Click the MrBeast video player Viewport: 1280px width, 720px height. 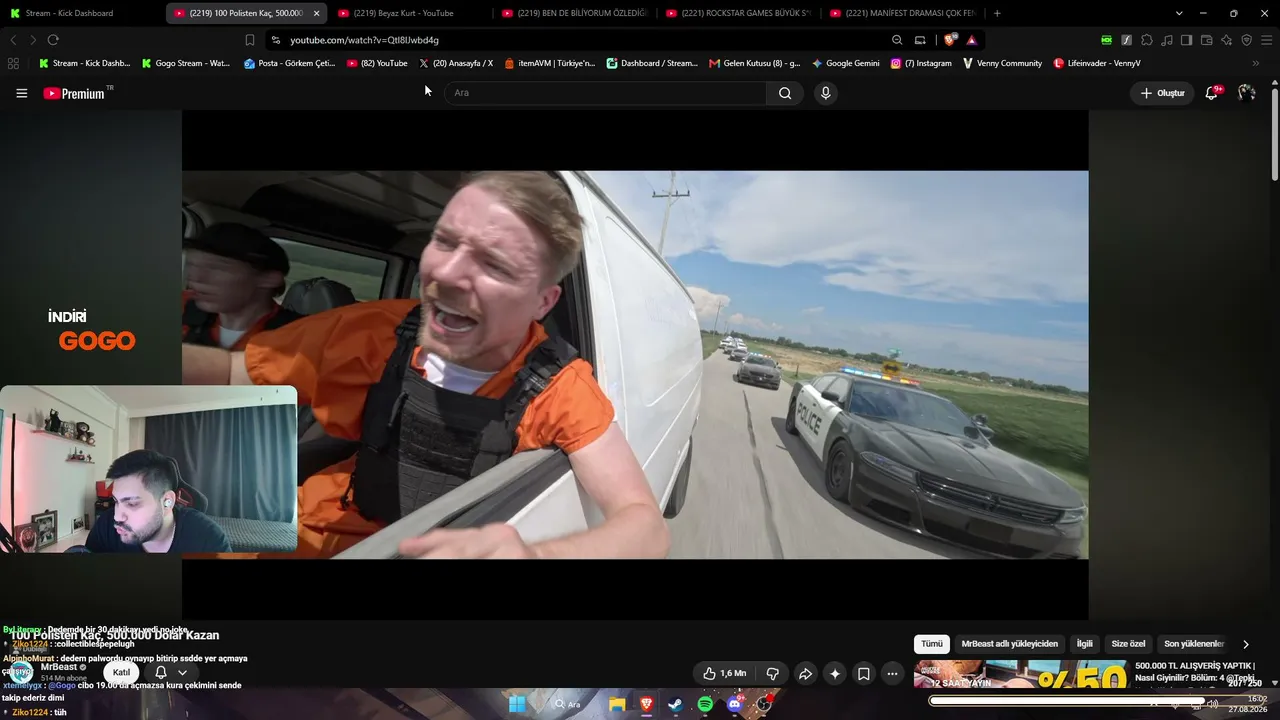[x=635, y=365]
